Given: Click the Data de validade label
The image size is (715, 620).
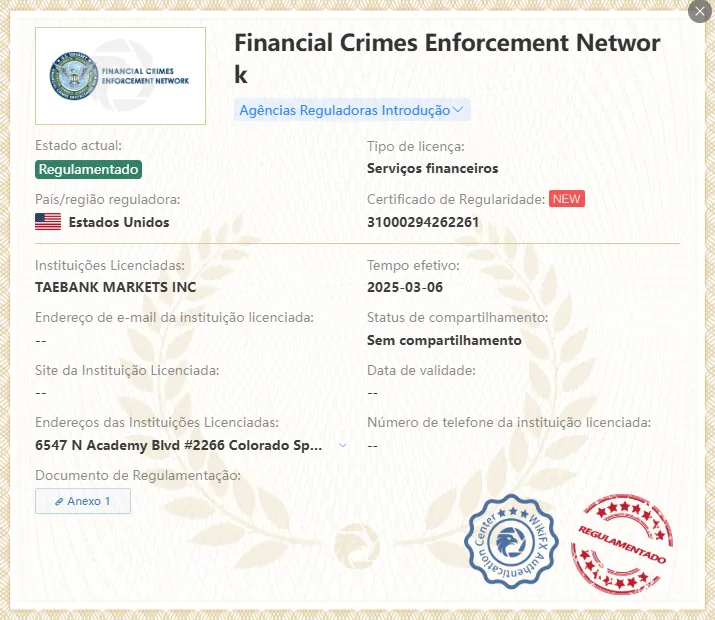Looking at the screenshot, I should 421,371.
